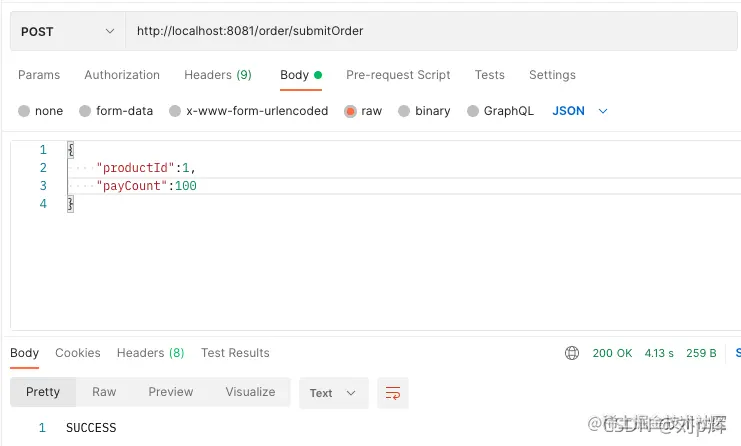Click the request URL field

[431, 31]
